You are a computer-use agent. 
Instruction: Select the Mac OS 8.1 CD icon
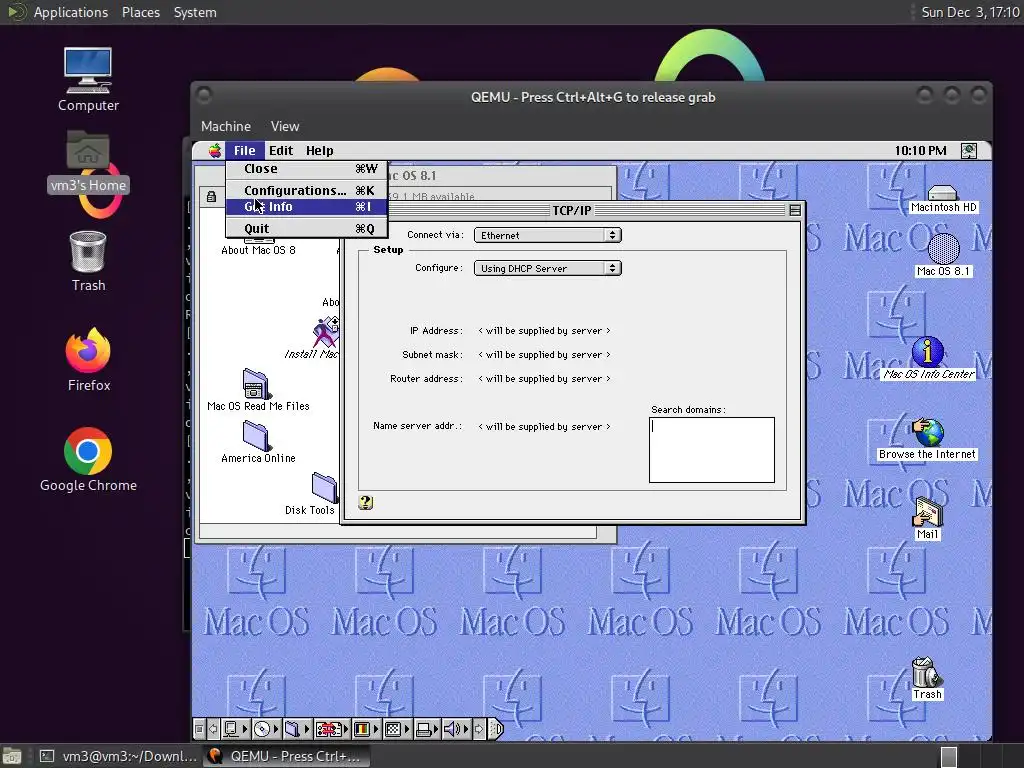[x=943, y=255]
